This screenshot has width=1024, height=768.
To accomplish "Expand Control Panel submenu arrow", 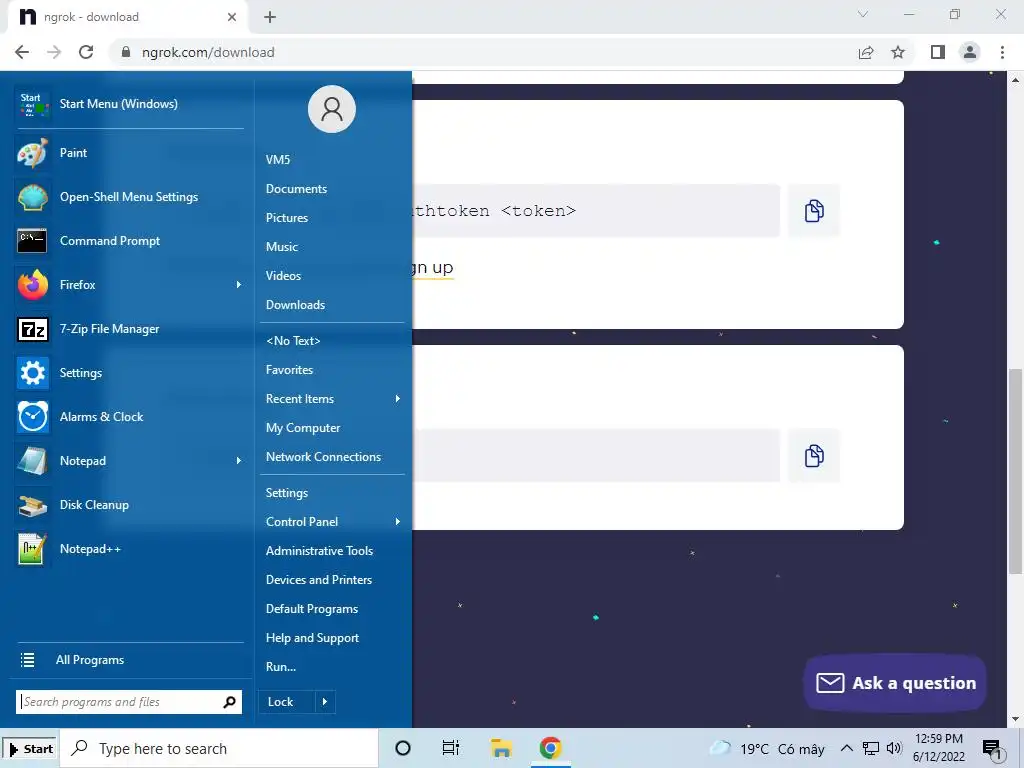I will (397, 522).
